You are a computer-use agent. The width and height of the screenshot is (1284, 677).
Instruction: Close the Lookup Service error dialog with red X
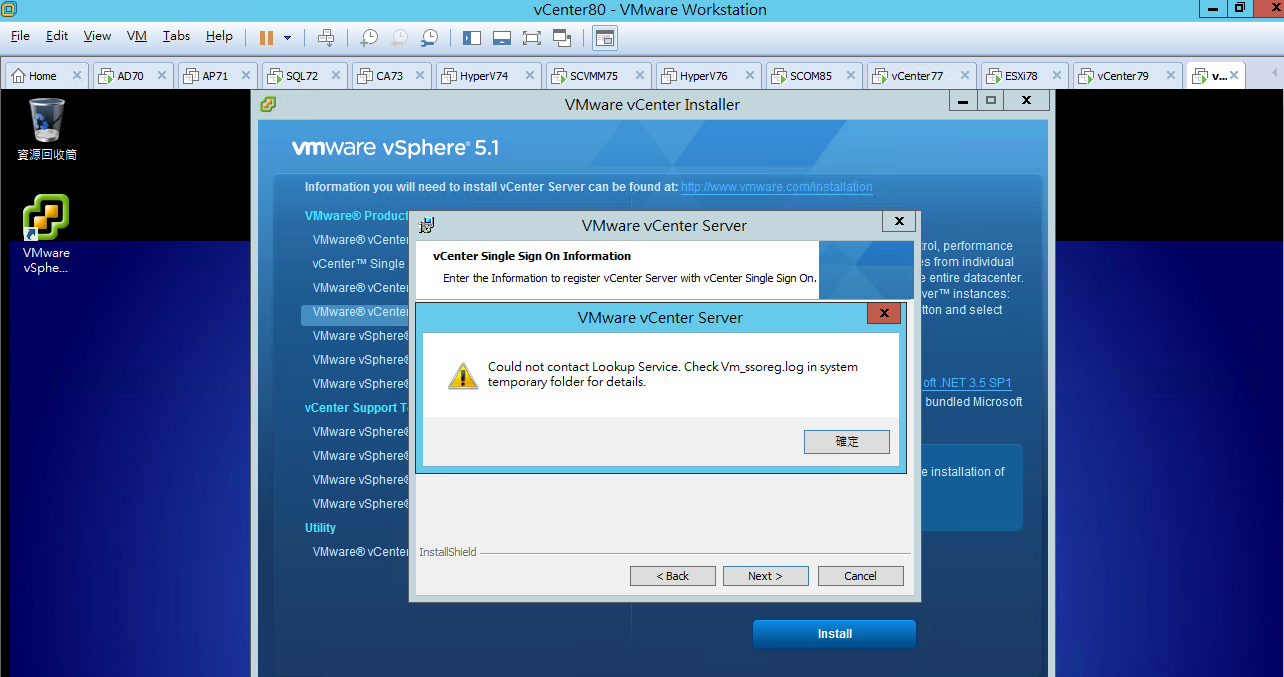(883, 314)
